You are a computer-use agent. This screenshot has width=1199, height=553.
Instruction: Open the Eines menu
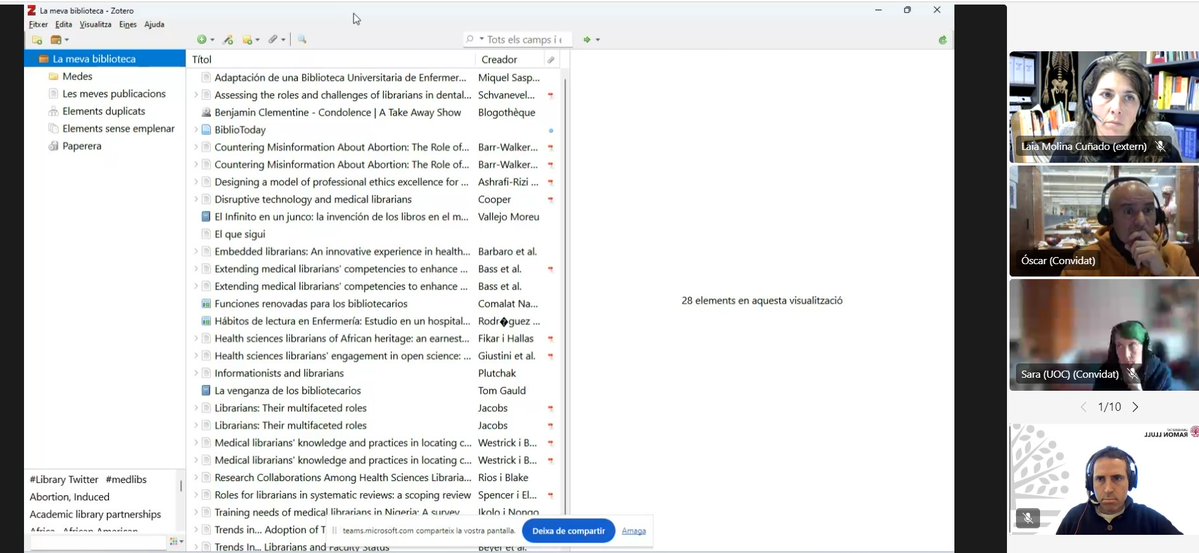pos(128,24)
